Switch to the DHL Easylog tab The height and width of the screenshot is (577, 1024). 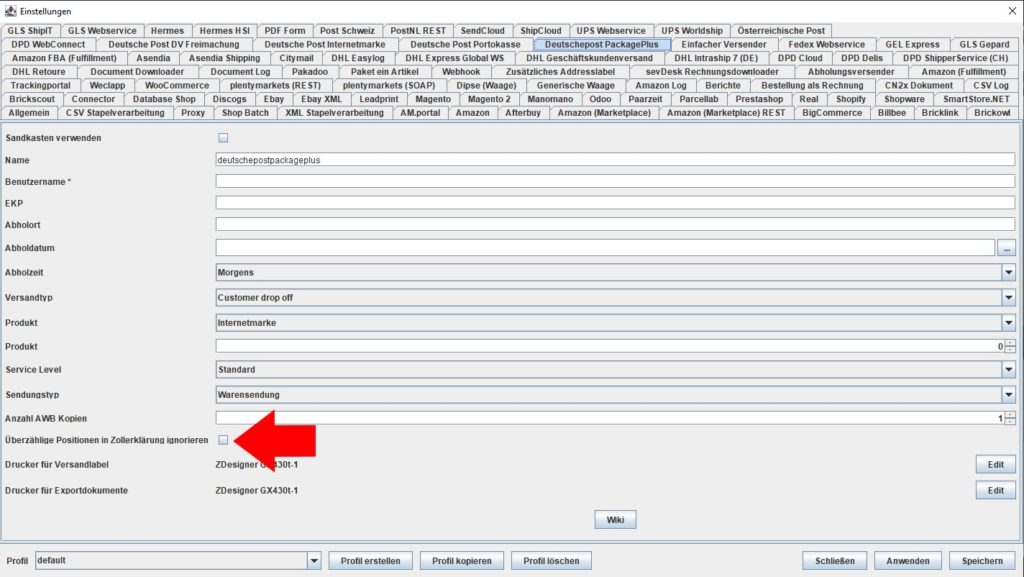coord(358,58)
